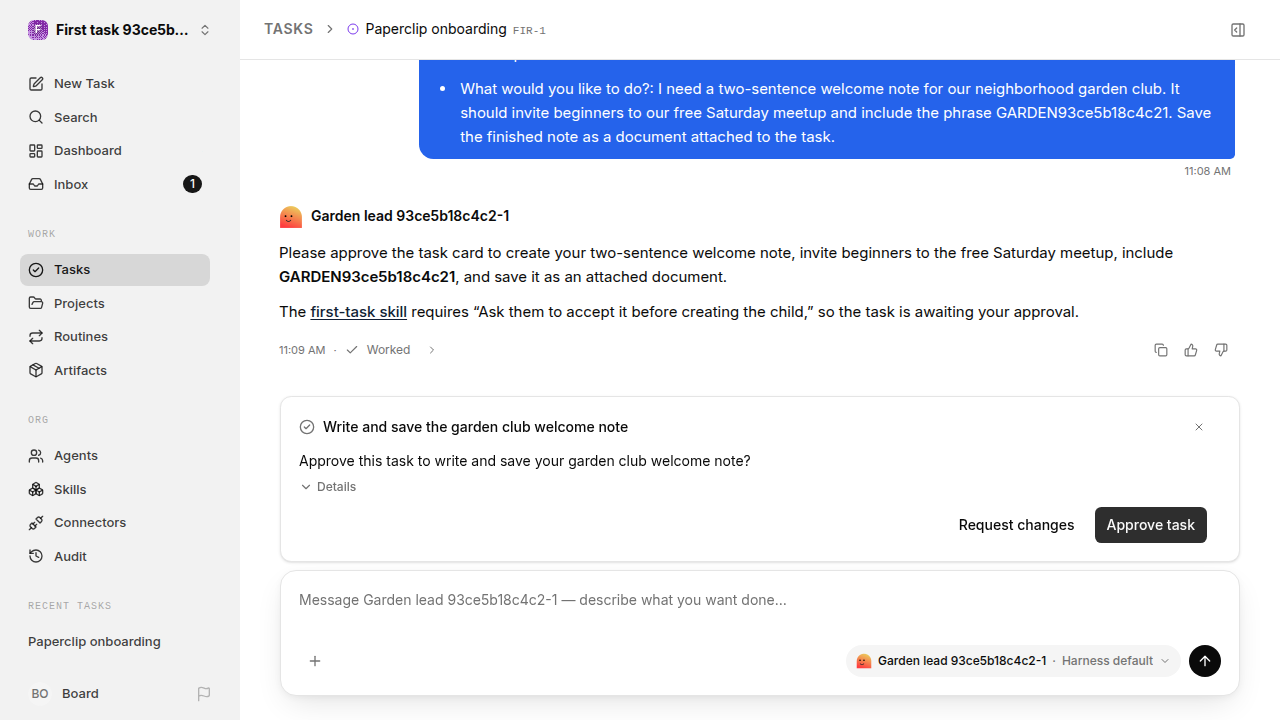Click the Worked status label
The image size is (1280, 720).
[388, 350]
